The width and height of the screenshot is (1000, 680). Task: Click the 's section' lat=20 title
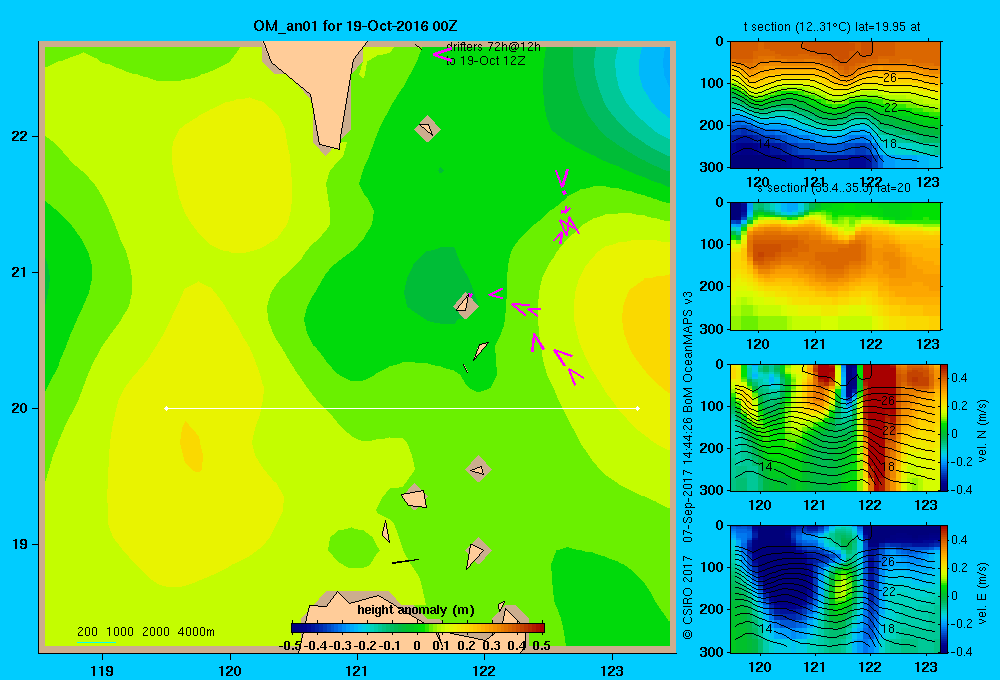click(x=834, y=188)
